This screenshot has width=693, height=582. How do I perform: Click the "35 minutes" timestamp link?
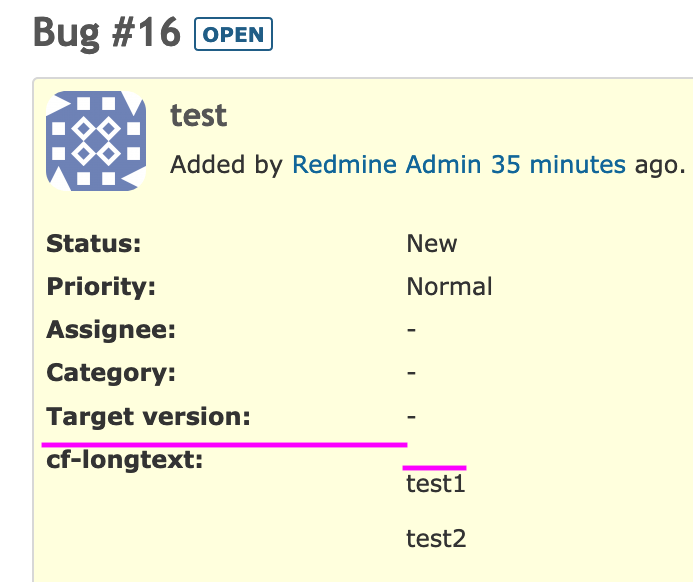click(x=558, y=165)
